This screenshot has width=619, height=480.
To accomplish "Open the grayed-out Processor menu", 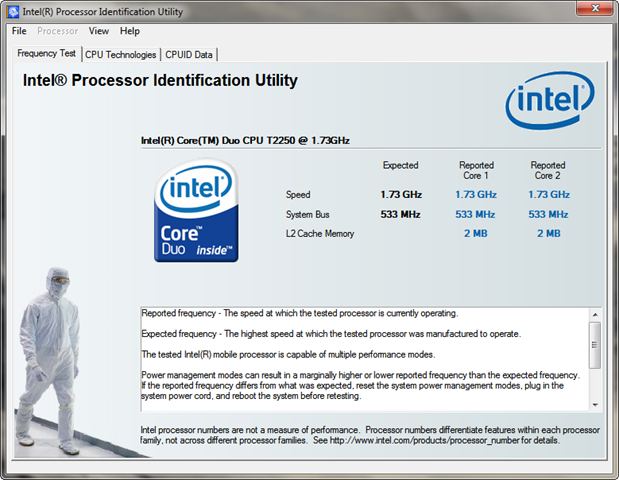I will pyautogui.click(x=57, y=31).
